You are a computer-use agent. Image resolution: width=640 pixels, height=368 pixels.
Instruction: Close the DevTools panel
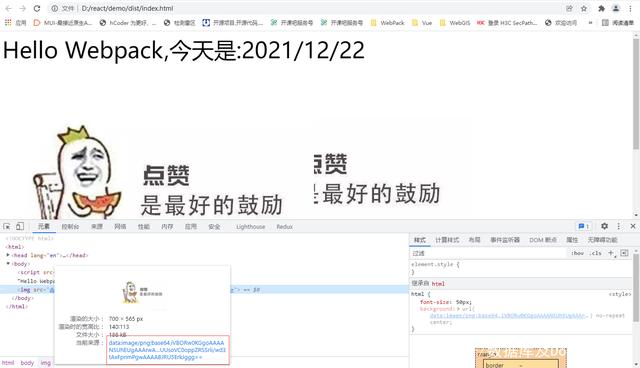click(633, 226)
